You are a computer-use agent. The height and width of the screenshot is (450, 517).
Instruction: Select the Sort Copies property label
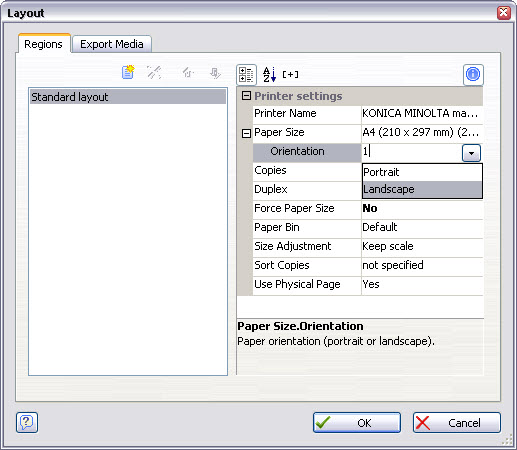click(x=282, y=265)
